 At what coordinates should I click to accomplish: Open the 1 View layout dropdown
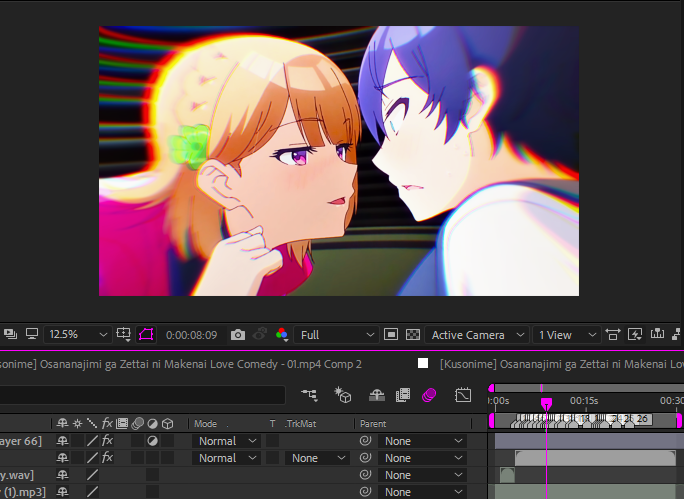point(567,335)
